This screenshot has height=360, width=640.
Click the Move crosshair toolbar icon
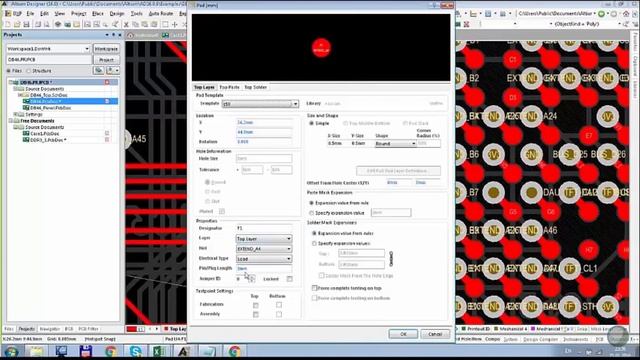click(175, 24)
